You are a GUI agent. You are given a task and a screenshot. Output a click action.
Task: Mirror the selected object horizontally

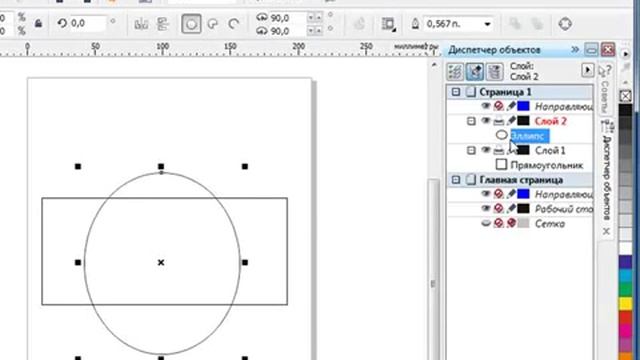141,24
